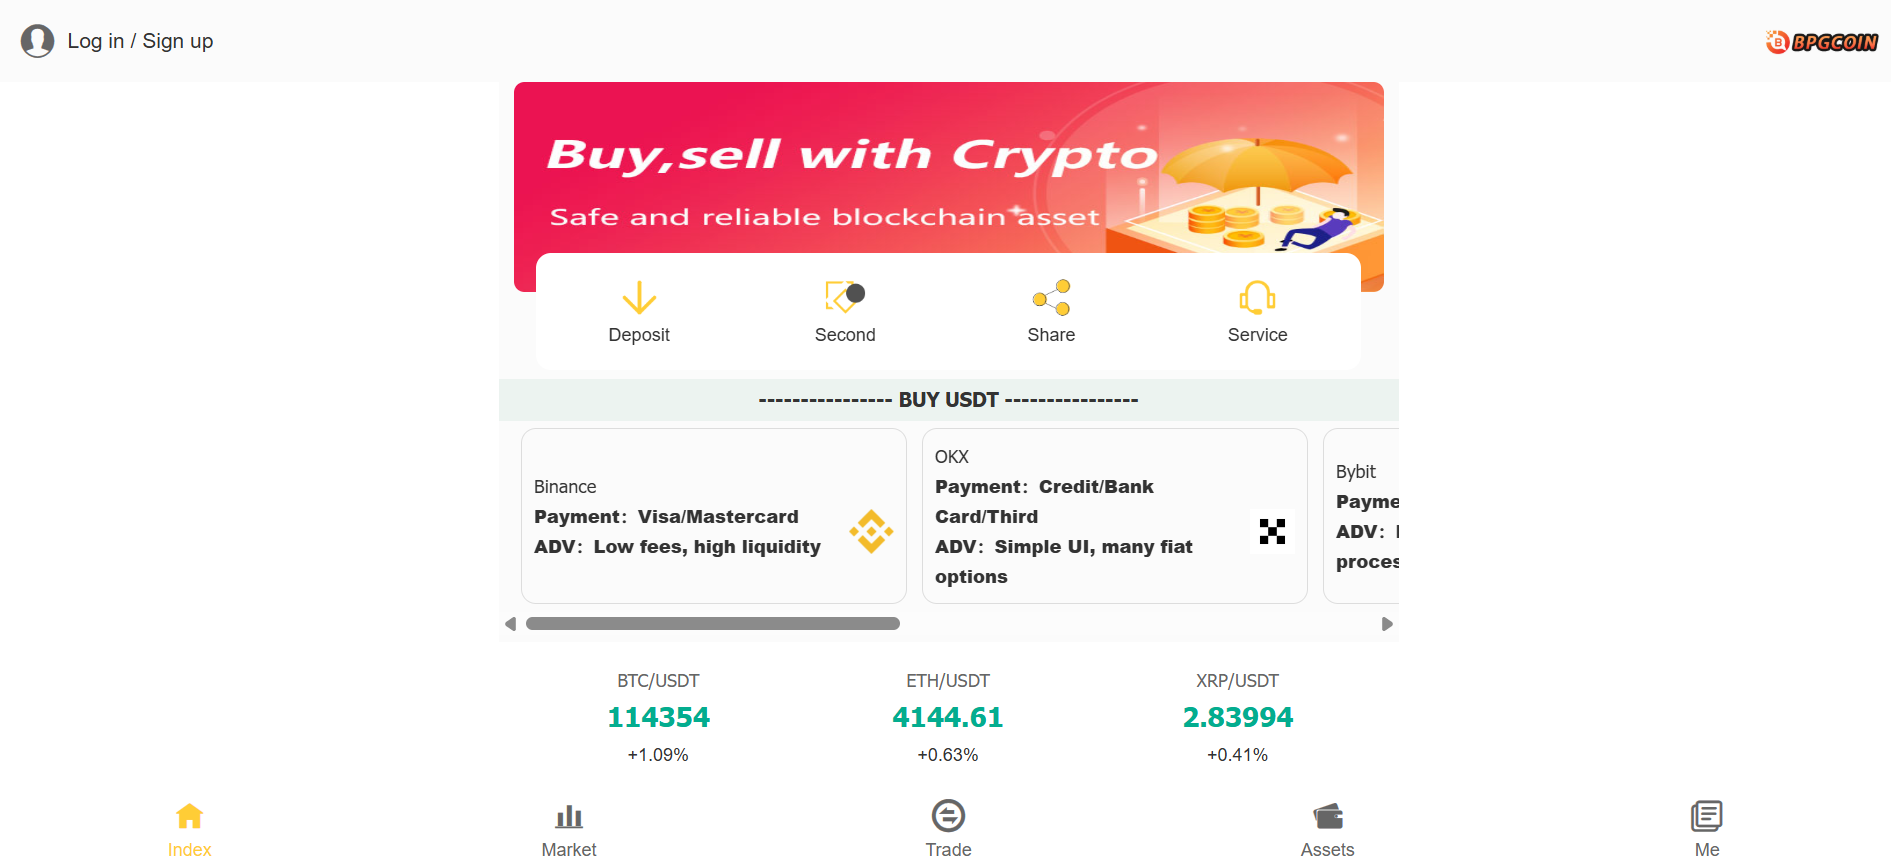Click the scroll right arrow

point(1387,624)
